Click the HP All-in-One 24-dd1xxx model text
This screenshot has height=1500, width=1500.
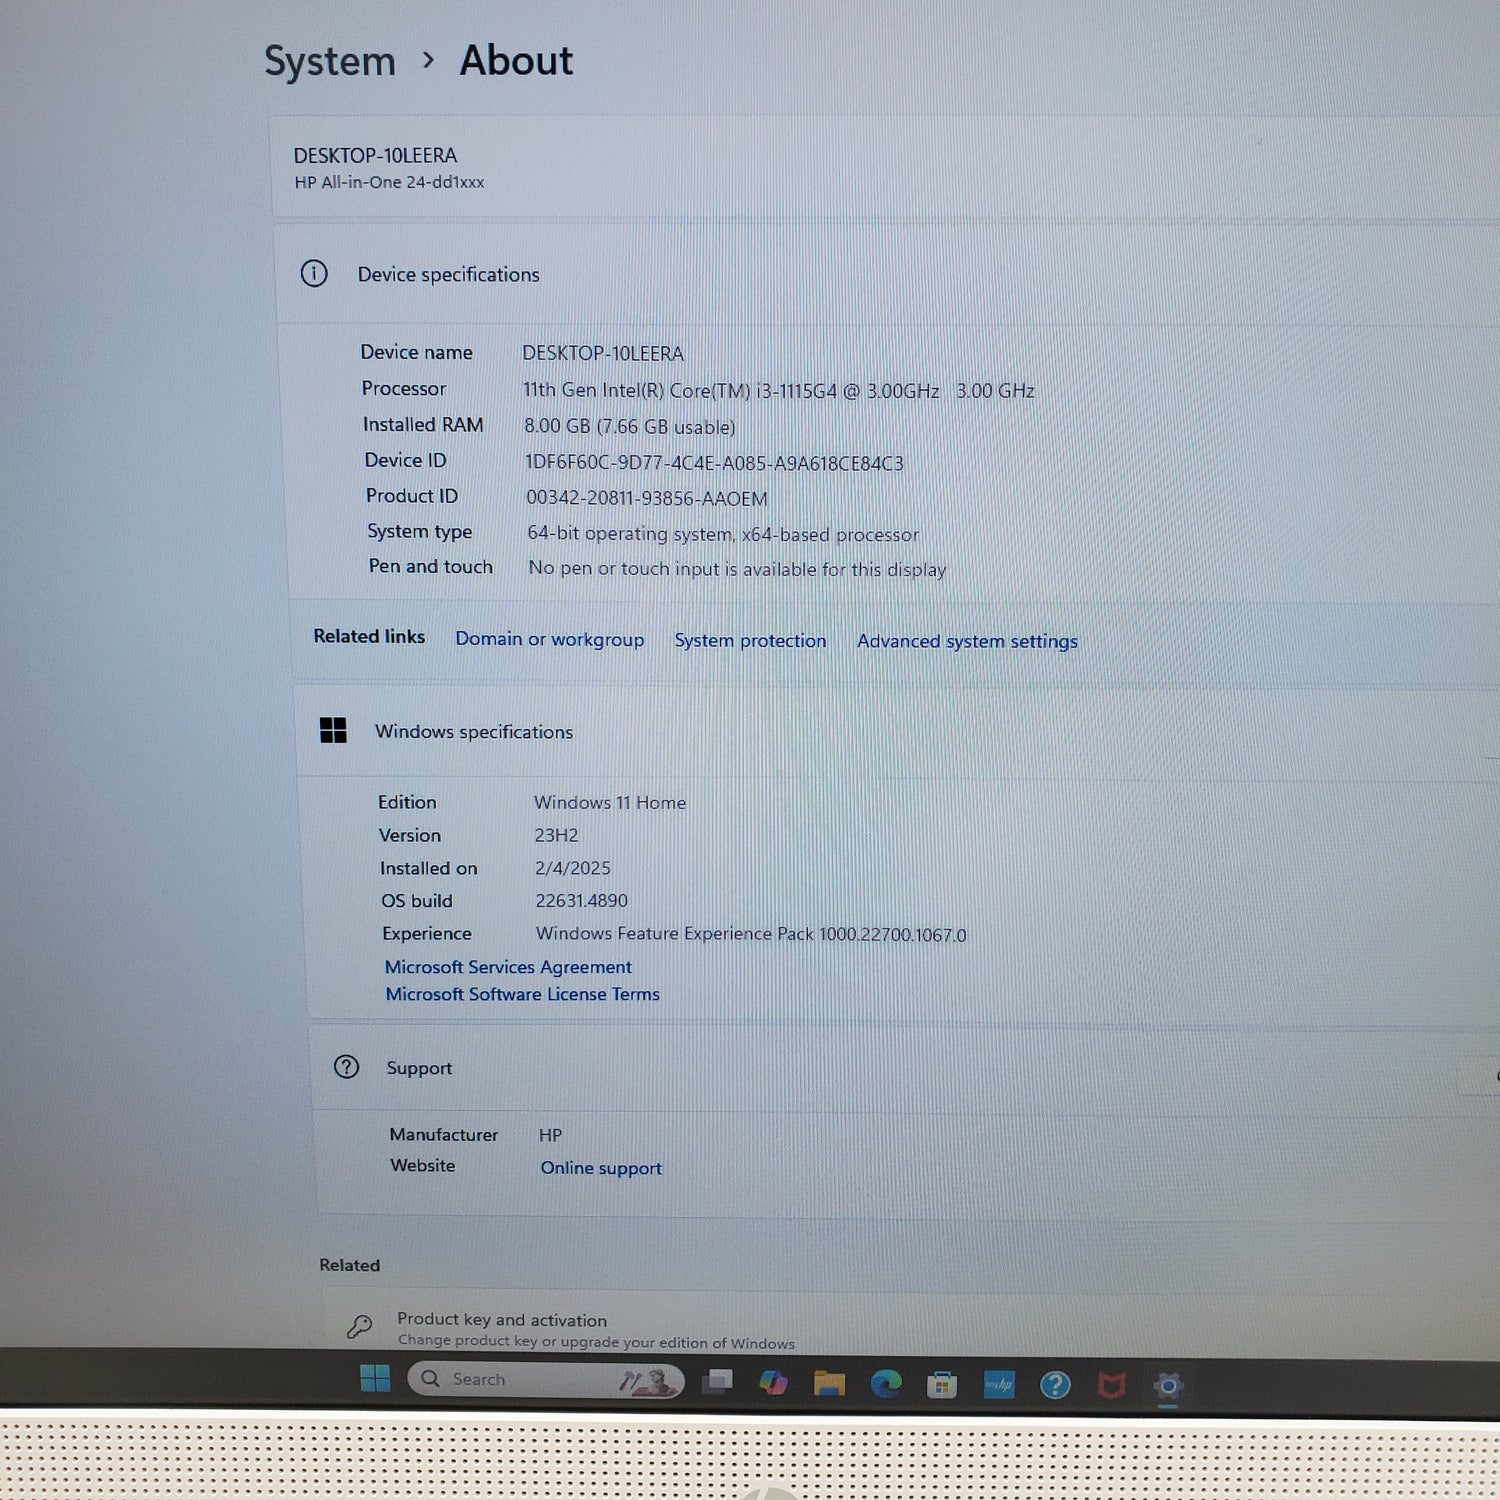tap(389, 182)
